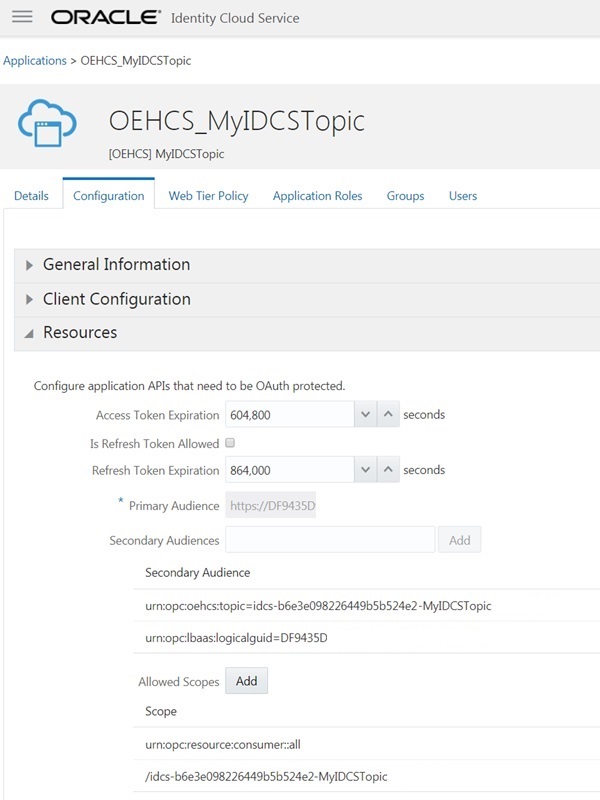Decrease Access Token Expiration with the down arrow
The width and height of the screenshot is (600, 800).
(x=364, y=413)
